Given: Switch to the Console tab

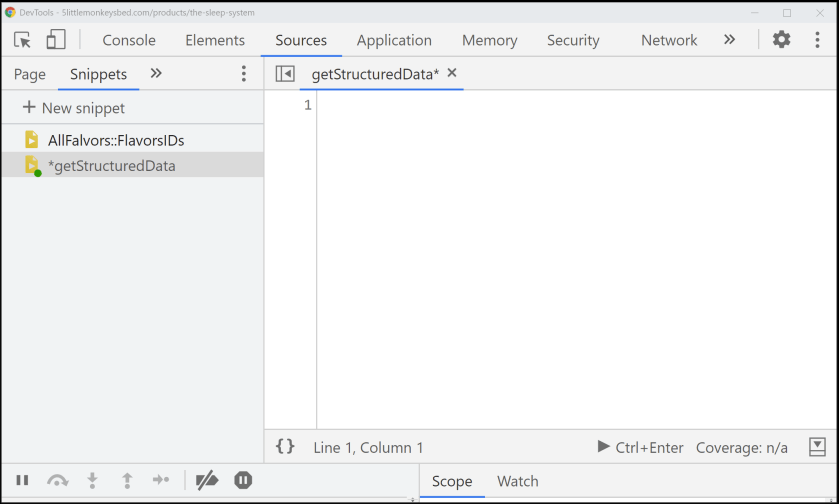Looking at the screenshot, I should pyautogui.click(x=129, y=40).
